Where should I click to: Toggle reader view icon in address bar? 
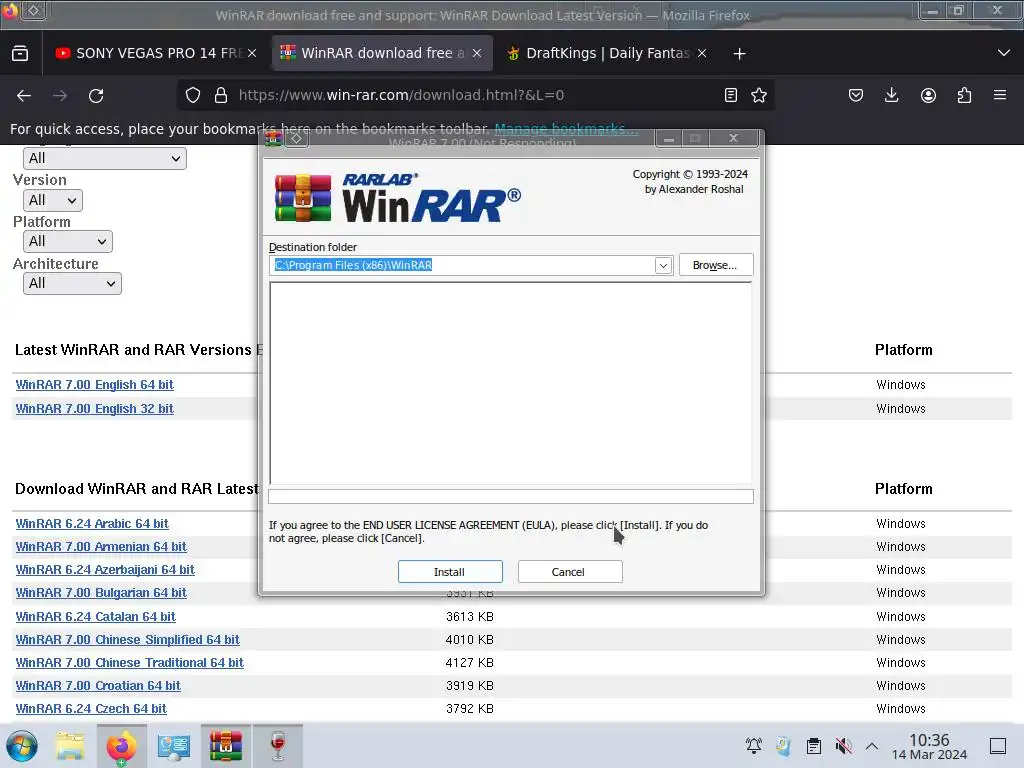[731, 95]
